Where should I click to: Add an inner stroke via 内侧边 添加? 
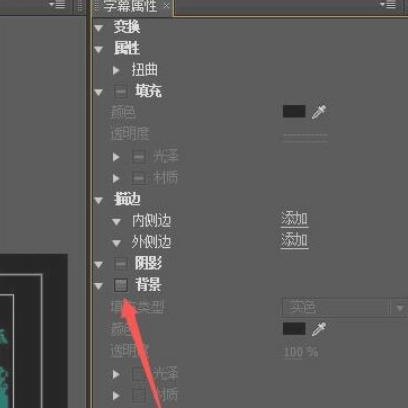coord(294,219)
